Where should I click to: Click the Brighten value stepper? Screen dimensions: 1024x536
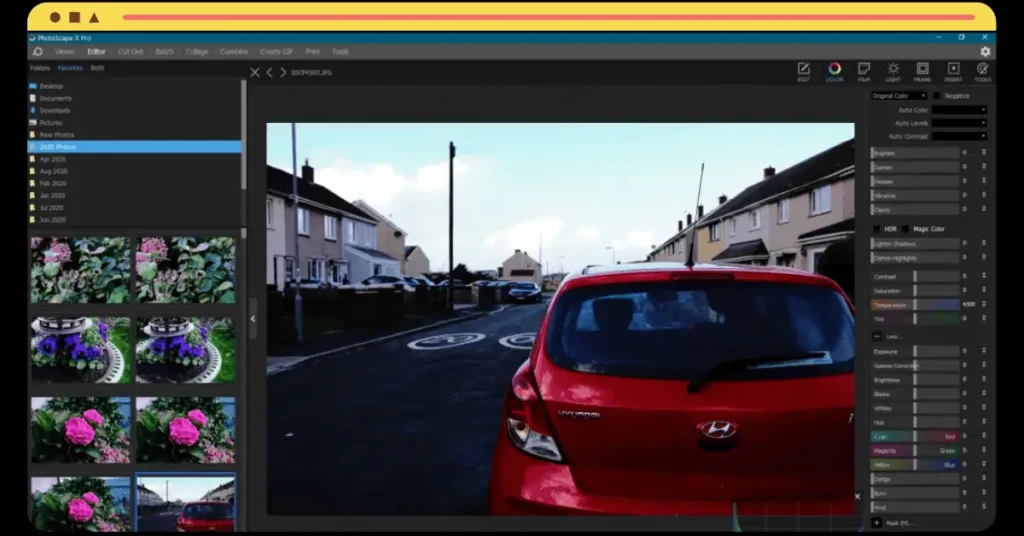984,153
